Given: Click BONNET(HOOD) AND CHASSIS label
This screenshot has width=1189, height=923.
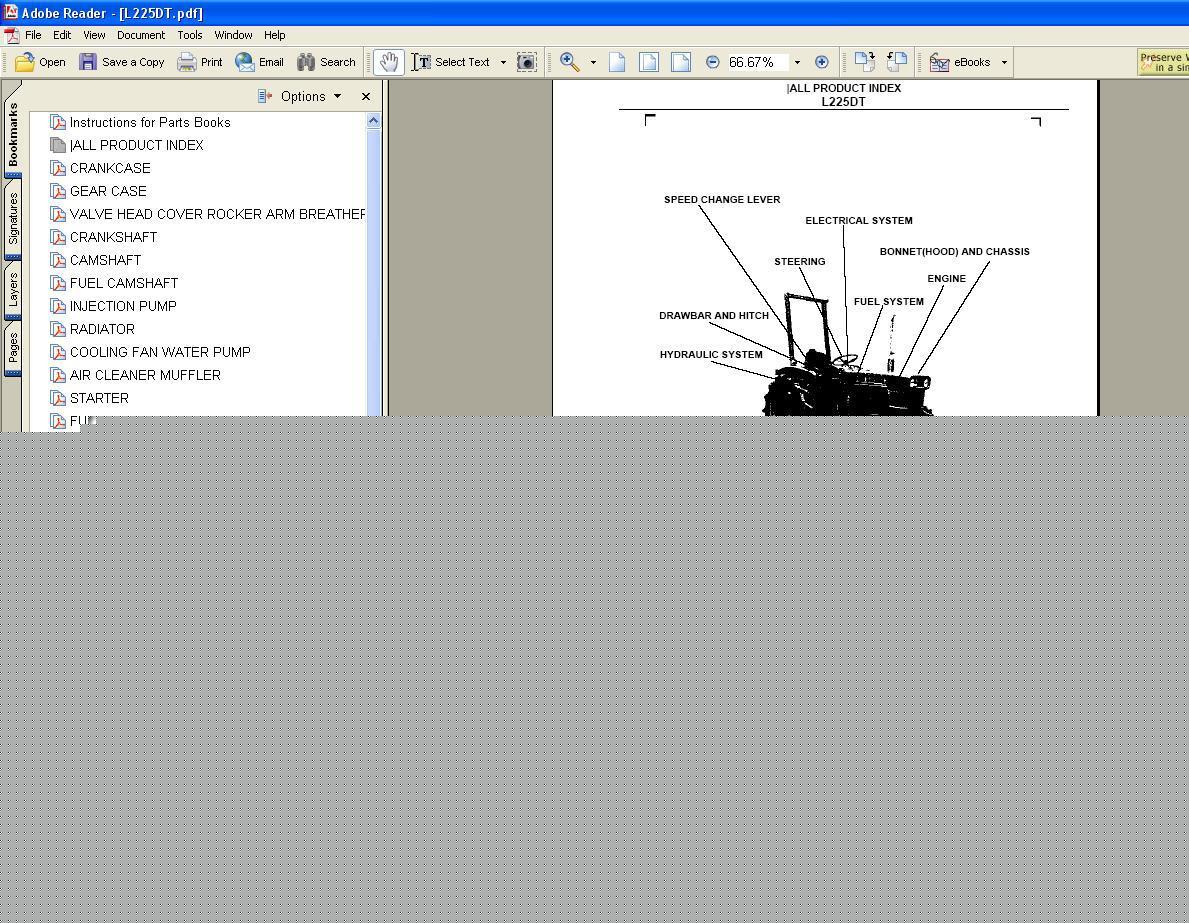Looking at the screenshot, I should click(x=954, y=252).
